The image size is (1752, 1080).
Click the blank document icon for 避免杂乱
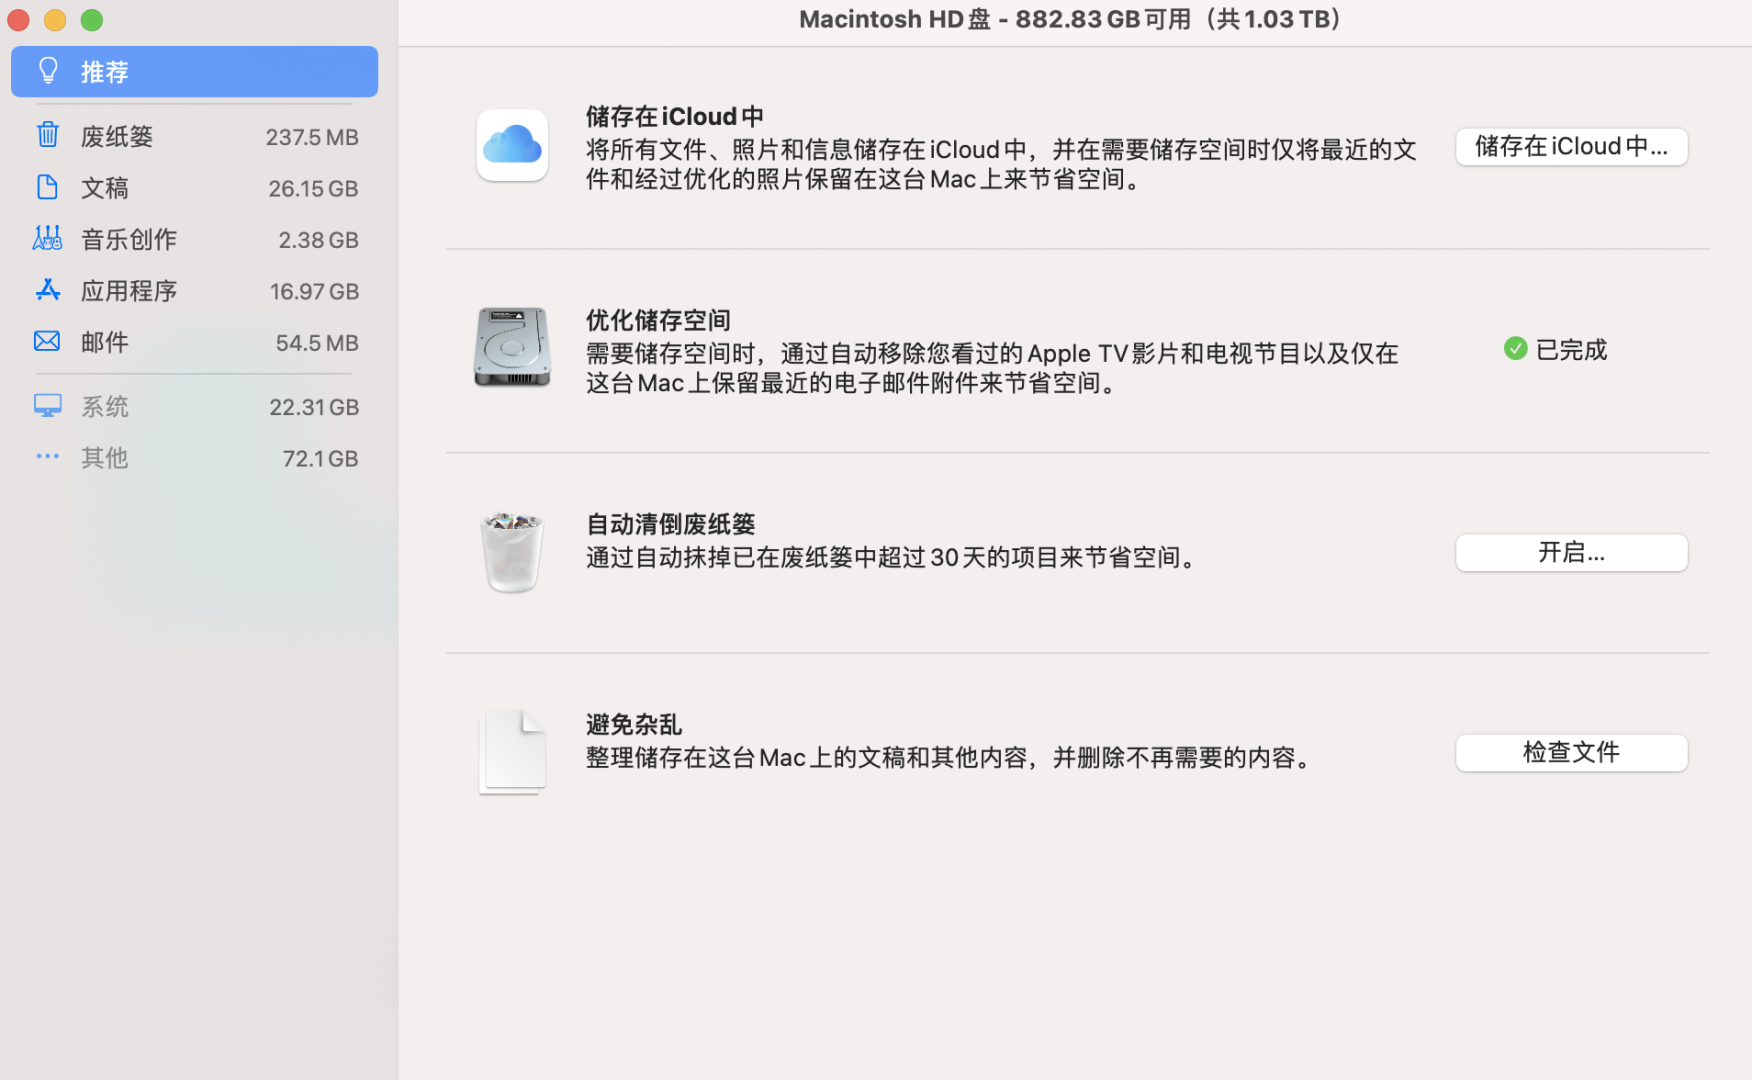(512, 752)
